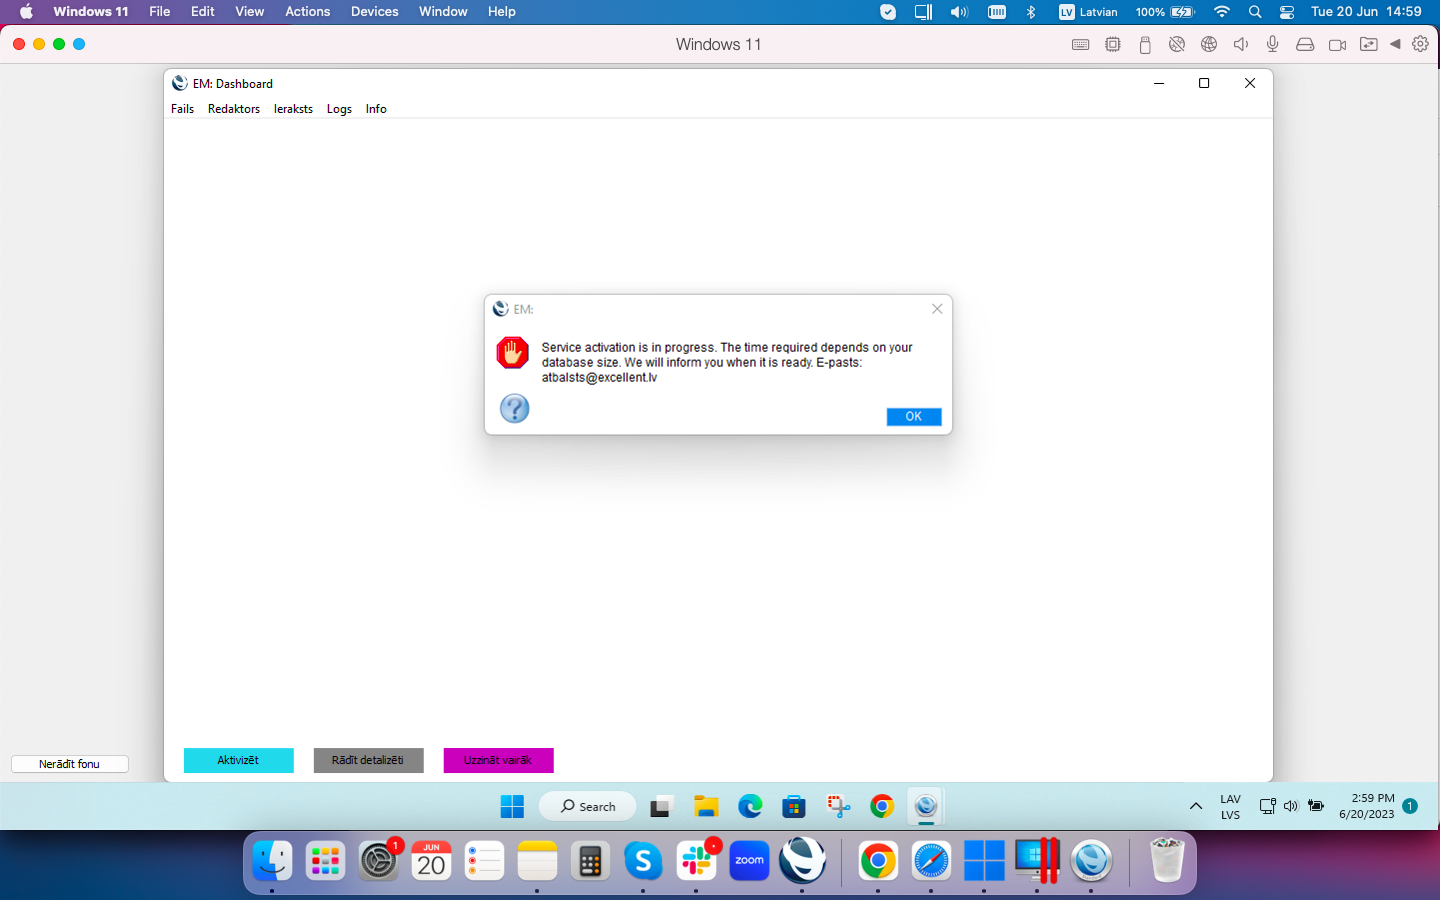
Task: Click the blue question mark help icon
Action: tap(514, 408)
